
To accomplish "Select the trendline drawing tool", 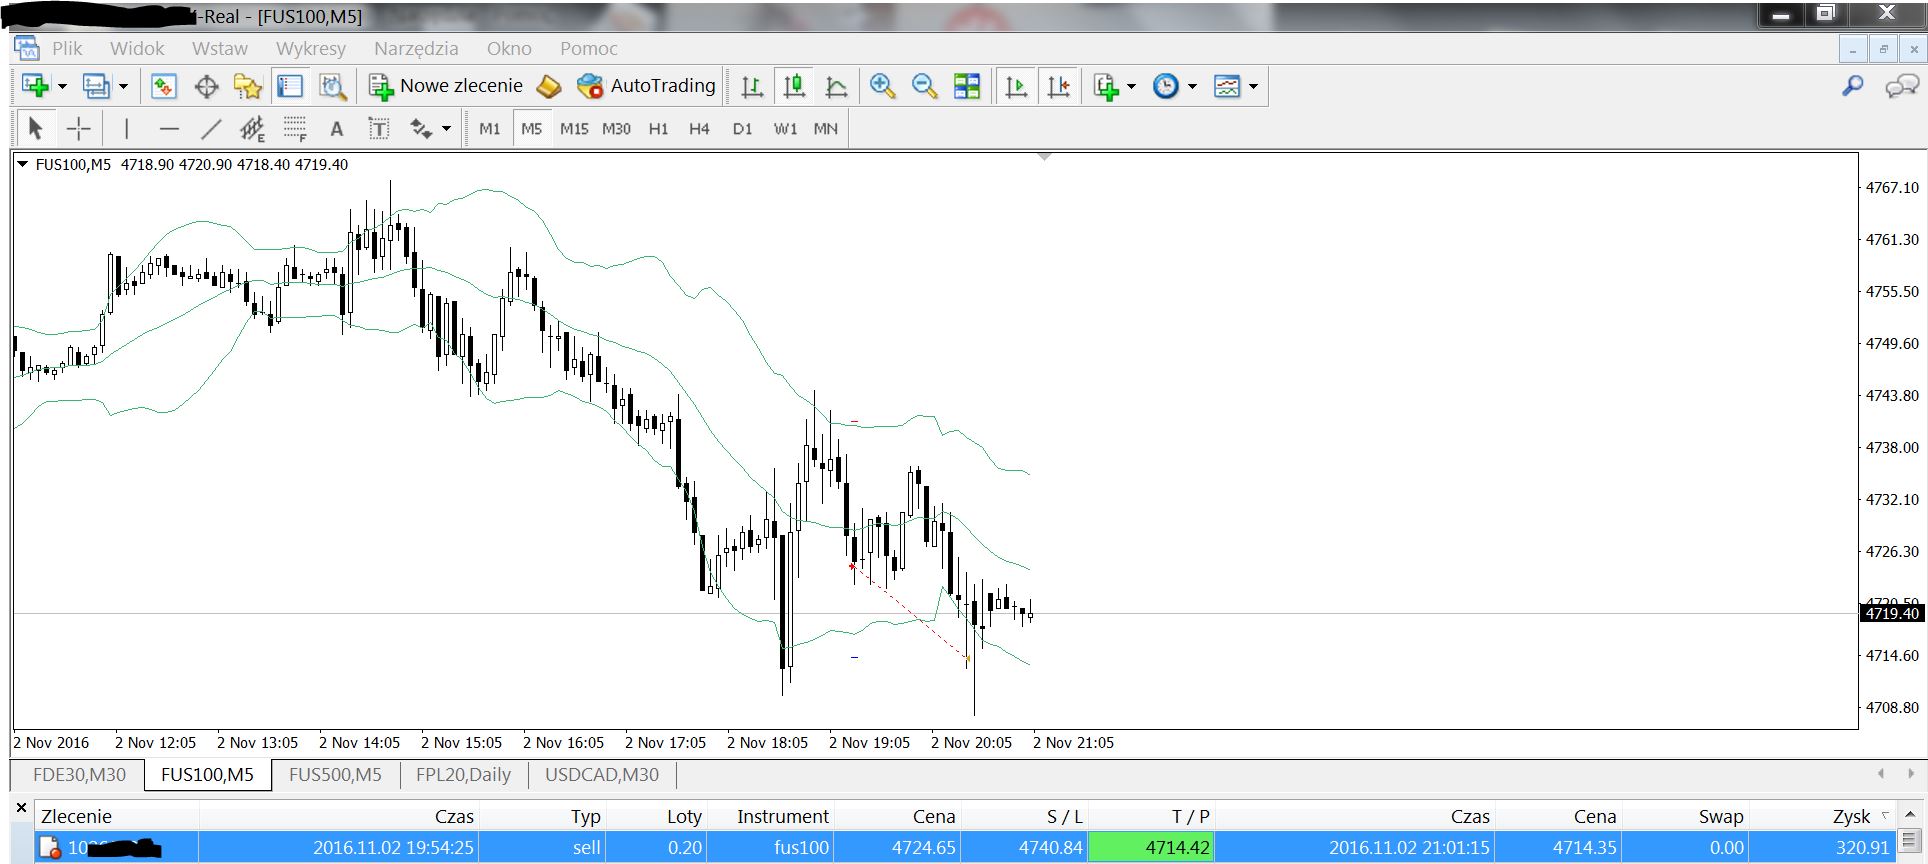I will pyautogui.click(x=210, y=128).
